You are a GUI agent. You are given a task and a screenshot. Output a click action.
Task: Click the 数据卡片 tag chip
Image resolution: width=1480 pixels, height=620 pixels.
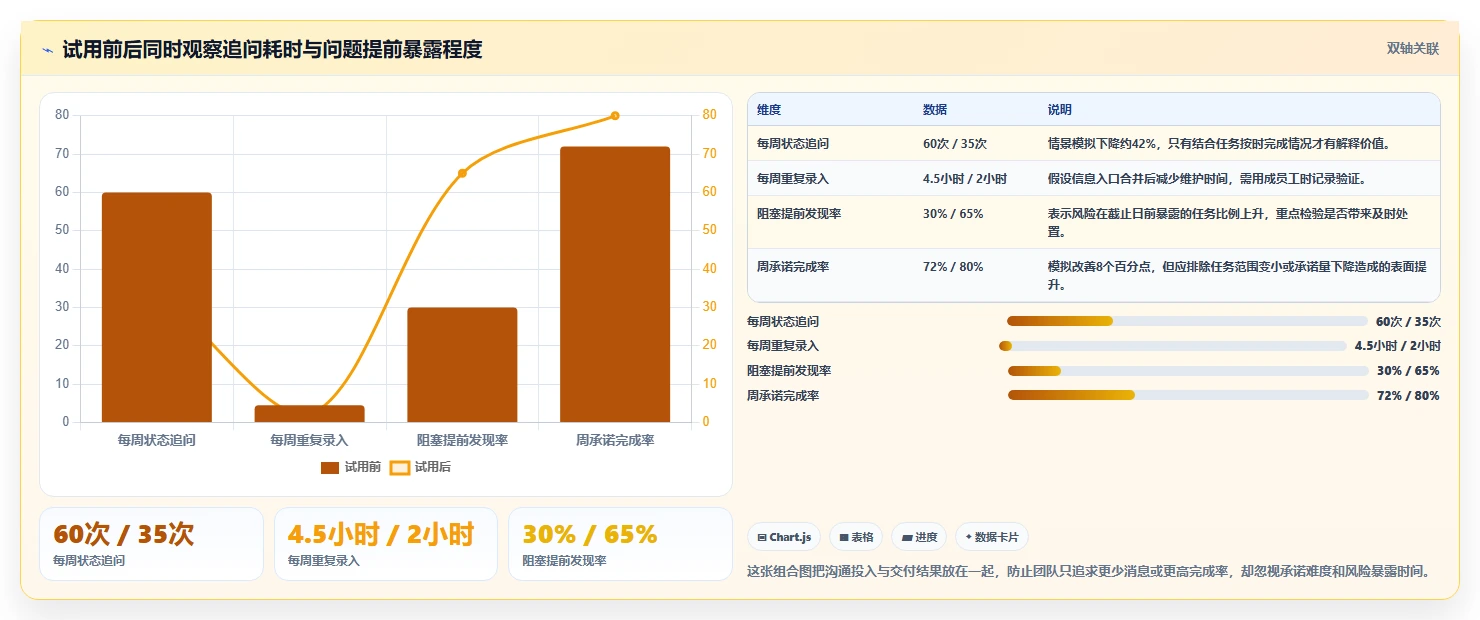tap(992, 537)
